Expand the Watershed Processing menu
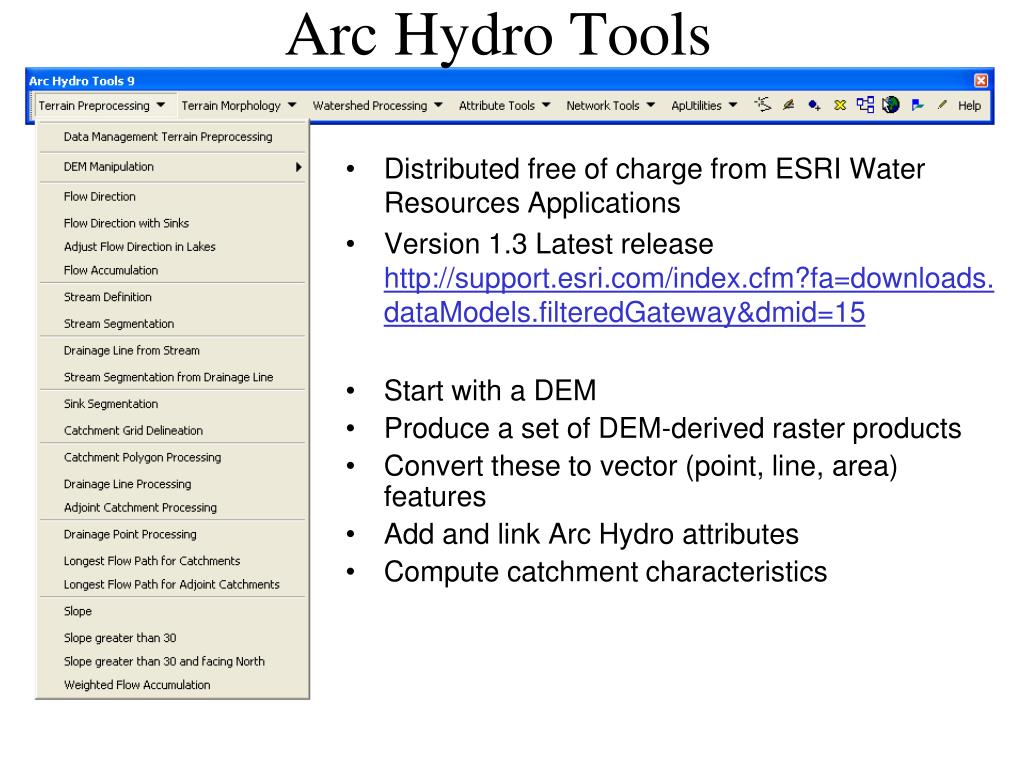Screen dimensions: 1024x768 pyautogui.click(x=377, y=105)
